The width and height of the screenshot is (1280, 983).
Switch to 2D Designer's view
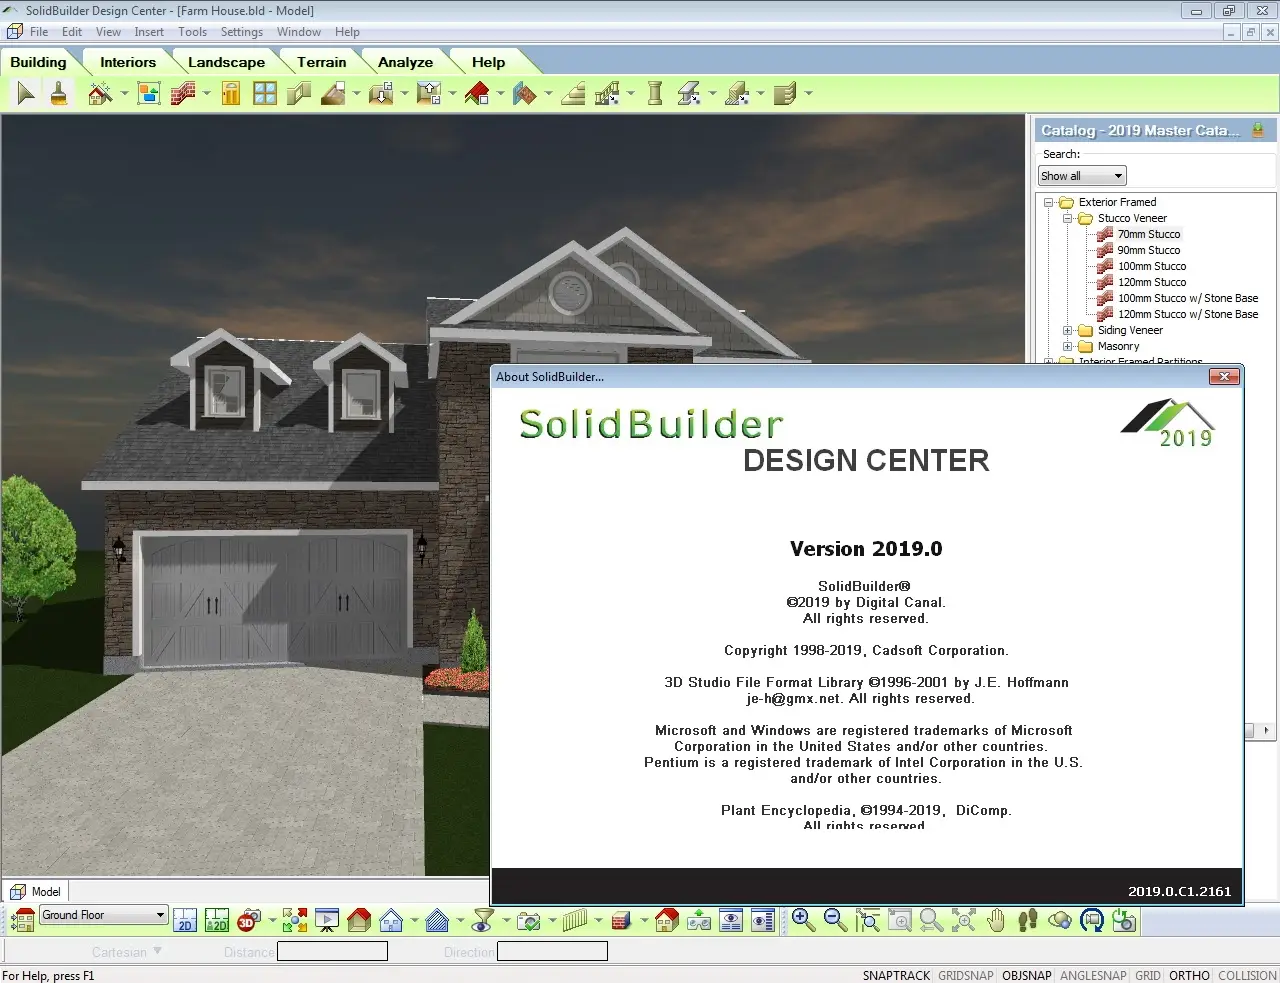pos(217,920)
